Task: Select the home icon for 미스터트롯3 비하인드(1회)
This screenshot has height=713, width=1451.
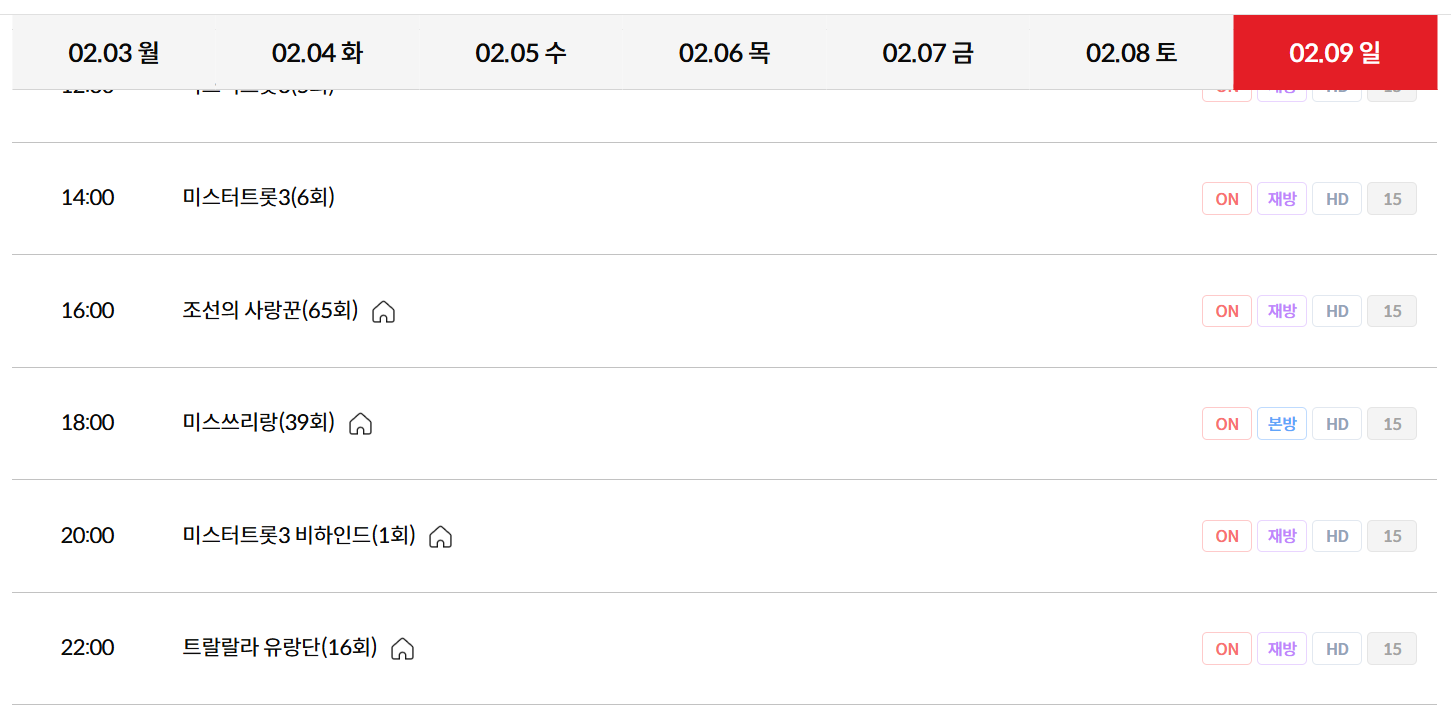Action: click(440, 537)
